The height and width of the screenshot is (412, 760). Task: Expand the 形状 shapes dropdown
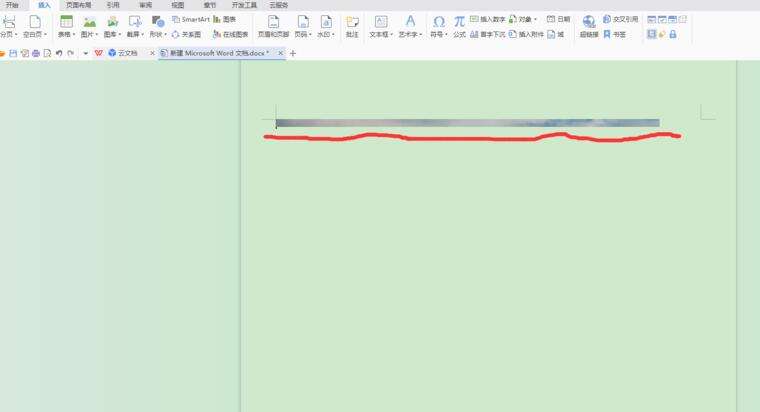(165, 35)
